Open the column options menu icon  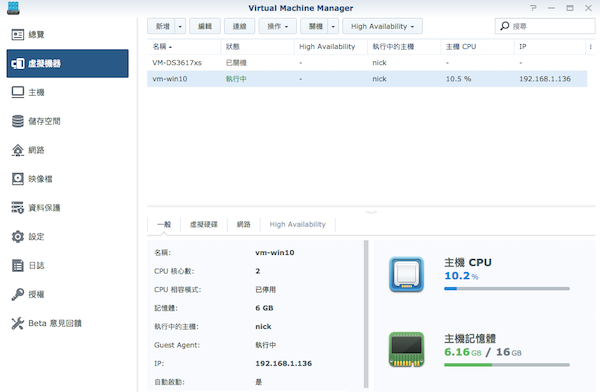(590, 47)
